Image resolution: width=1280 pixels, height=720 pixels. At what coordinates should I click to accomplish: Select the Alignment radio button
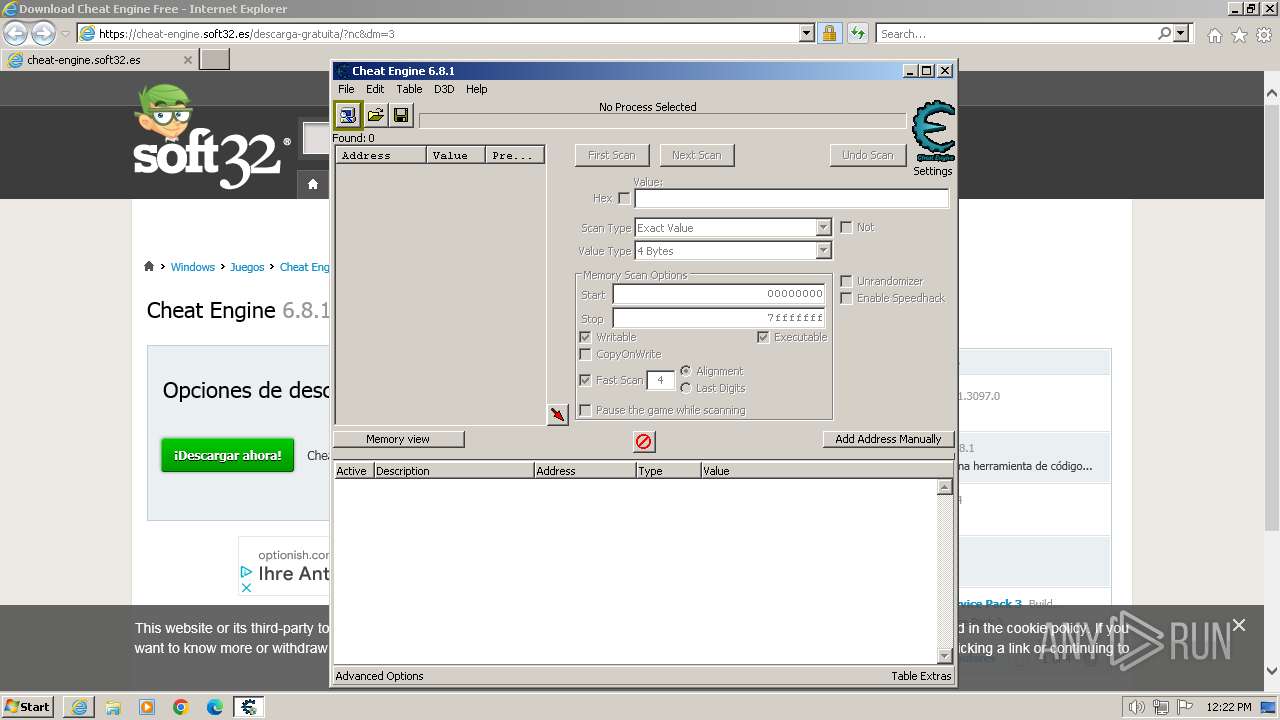point(686,371)
